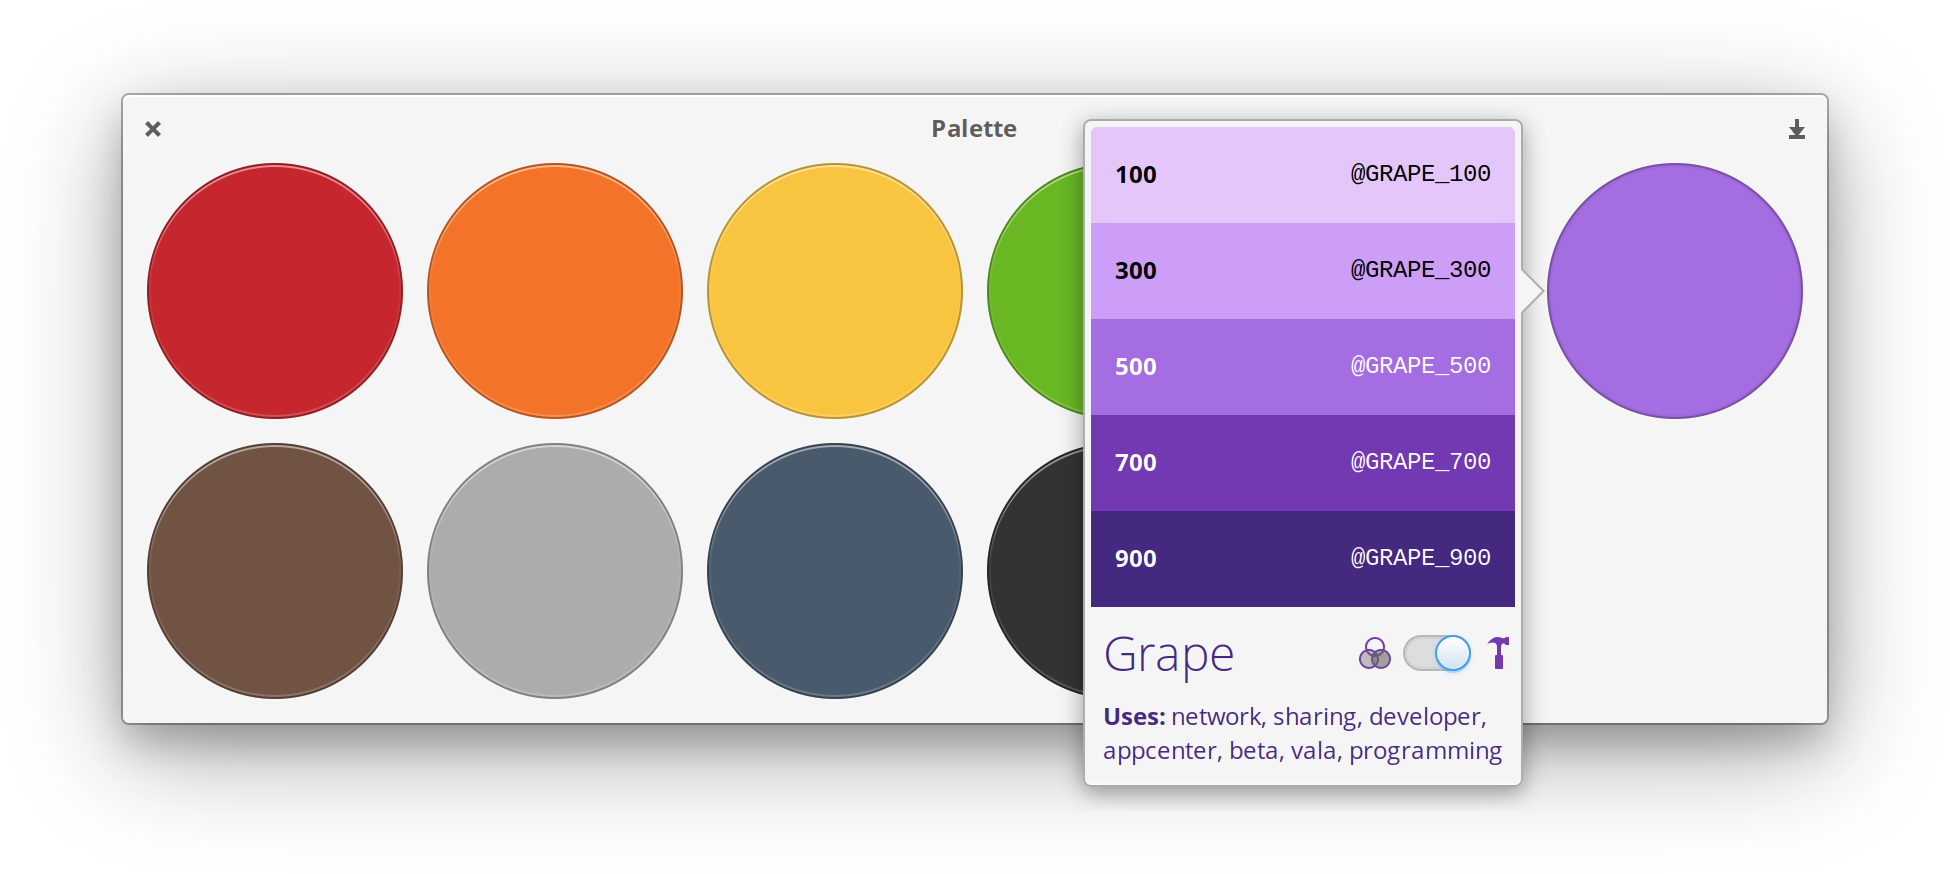Open the slate blue color circle
Viewport: 1950px width, 874px height.
tap(835, 570)
